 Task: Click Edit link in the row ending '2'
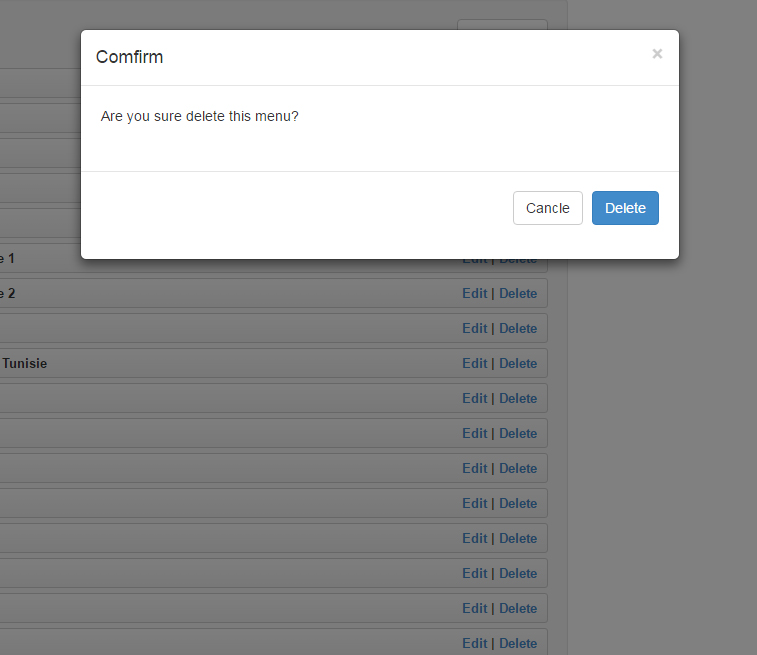(x=475, y=293)
